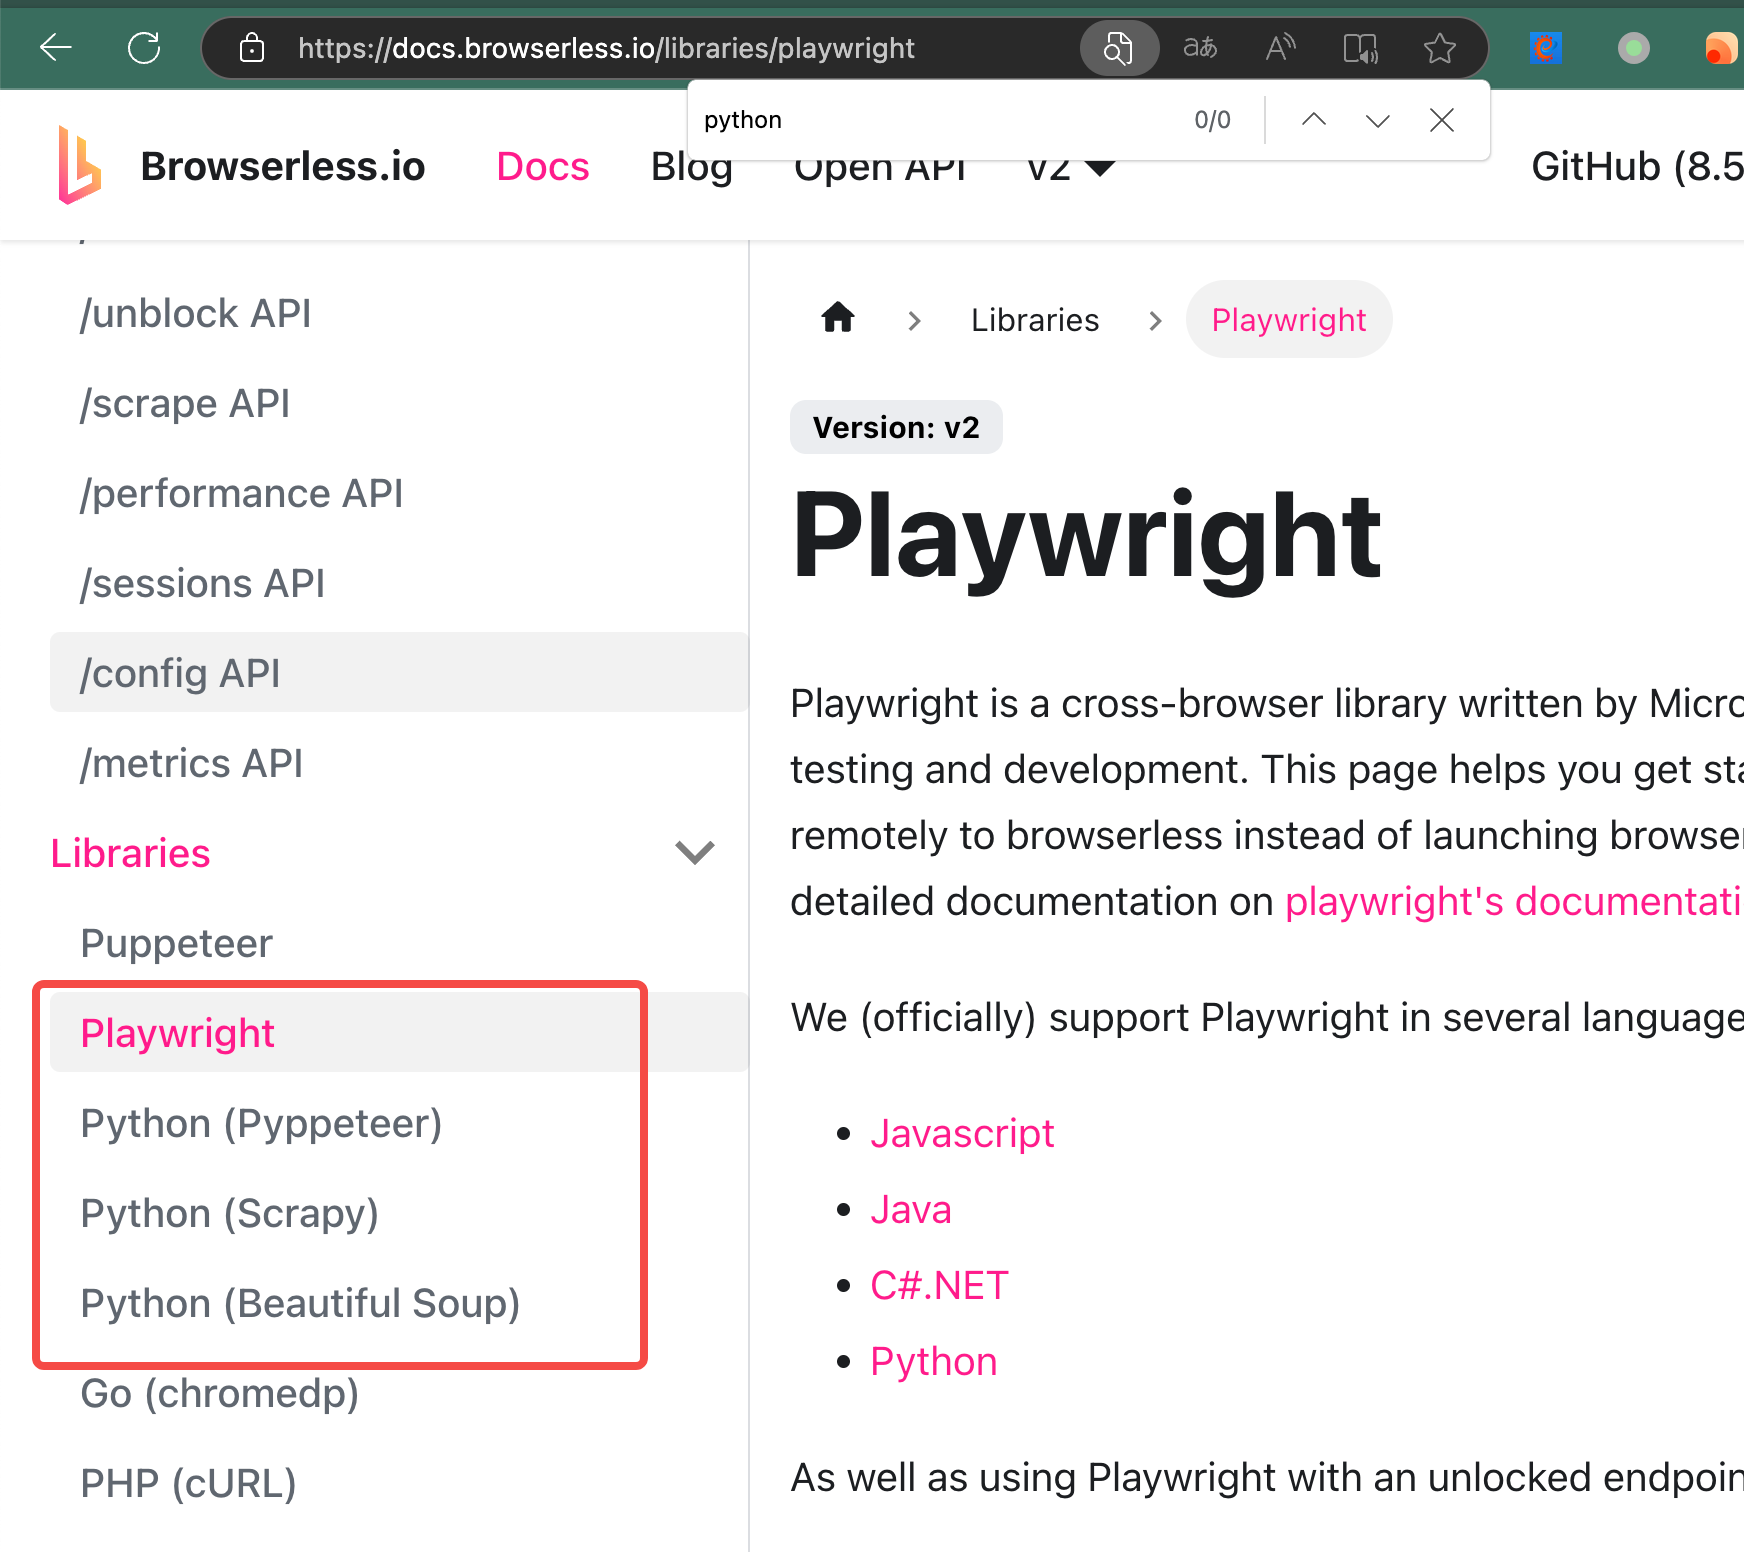Click the find bar text field containing 'python'
Viewport: 1744px width, 1552px height.
(940, 120)
